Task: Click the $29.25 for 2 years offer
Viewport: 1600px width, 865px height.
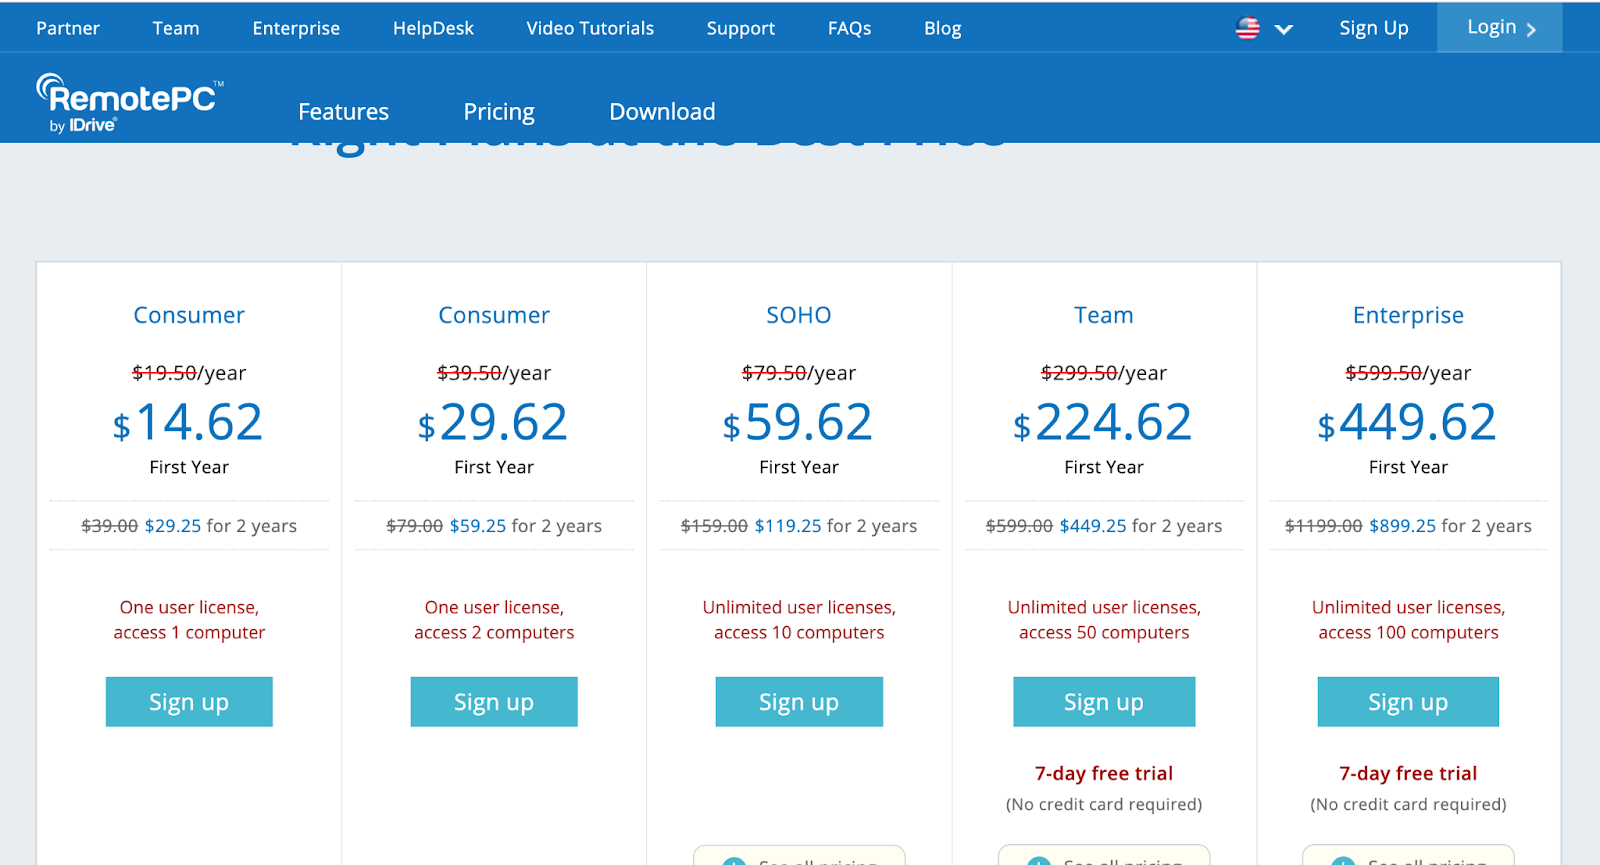Action: point(221,526)
